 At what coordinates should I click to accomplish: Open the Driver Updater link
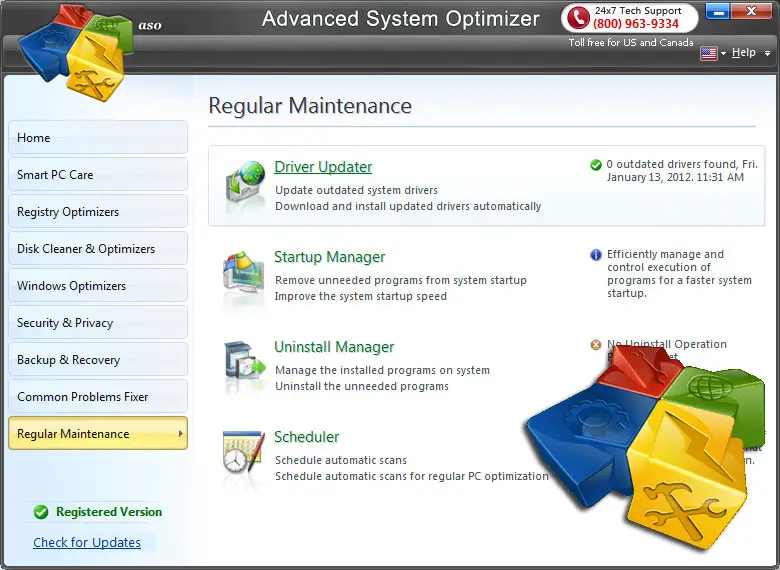(x=323, y=167)
